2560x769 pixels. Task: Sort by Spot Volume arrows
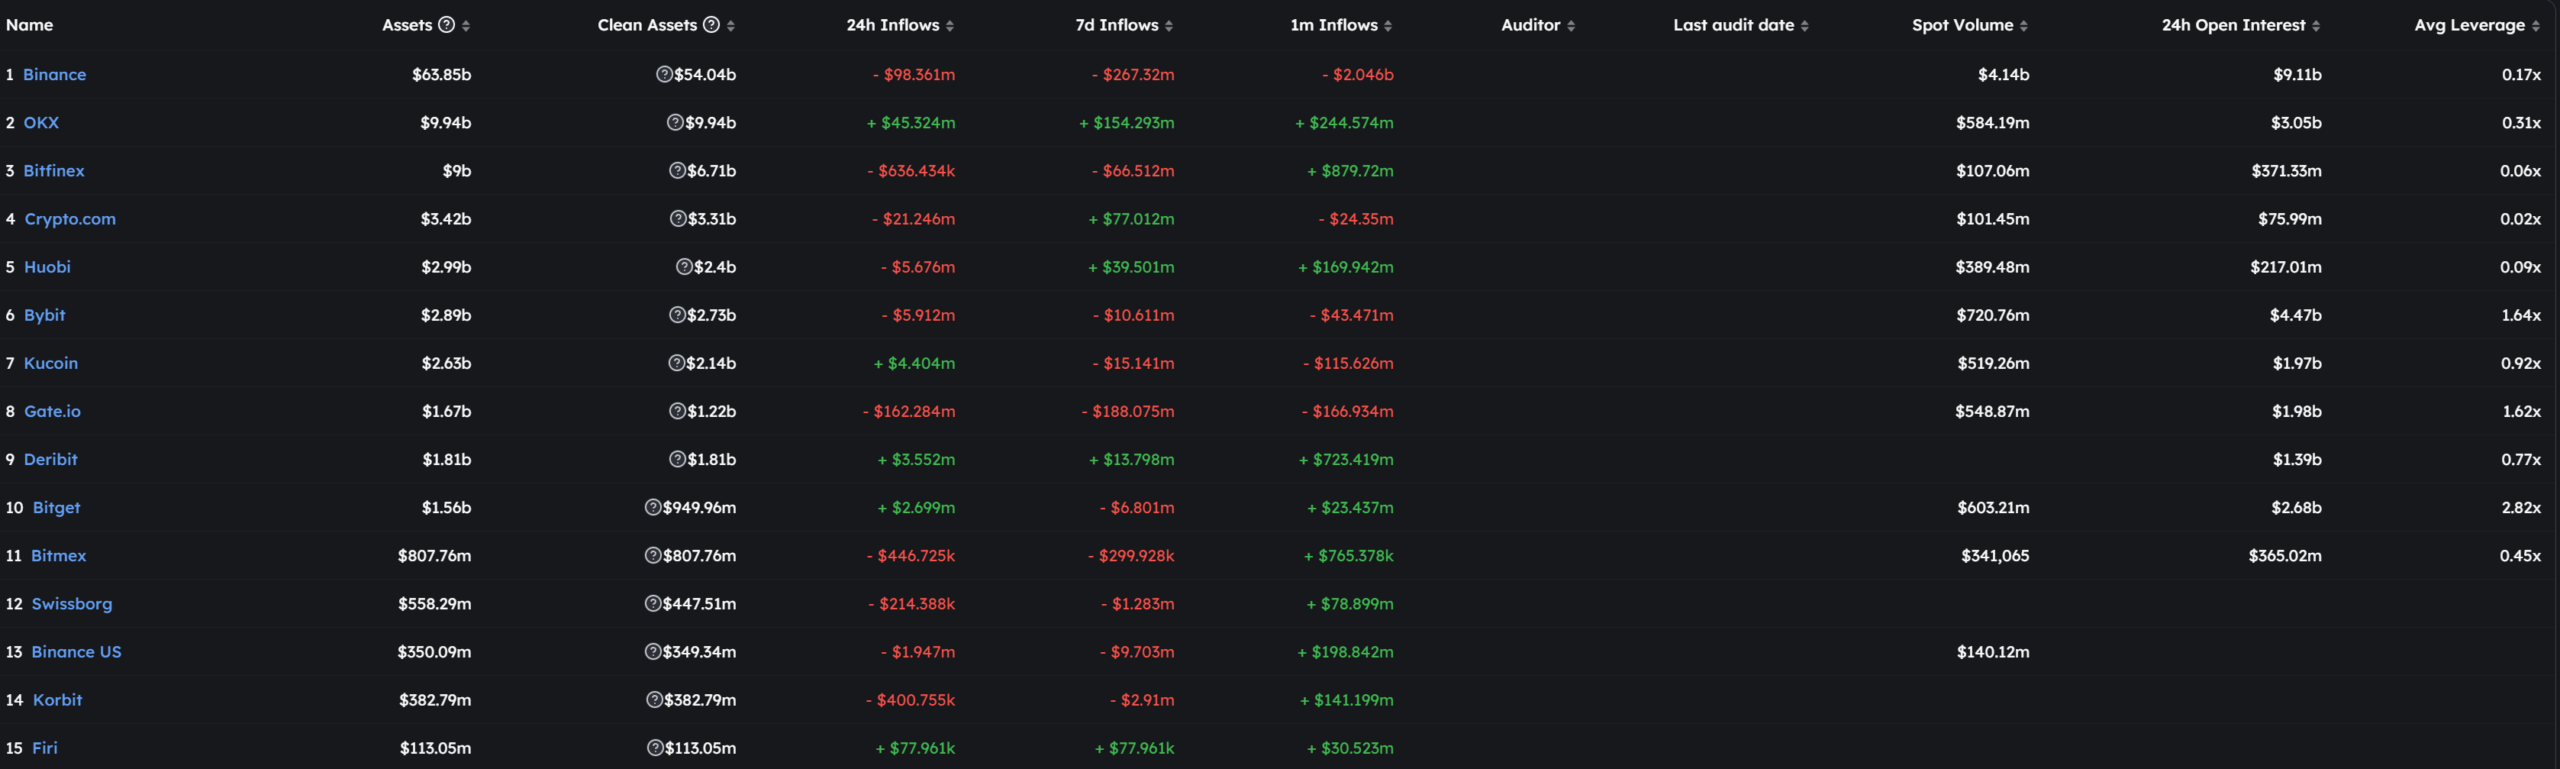[2024, 26]
